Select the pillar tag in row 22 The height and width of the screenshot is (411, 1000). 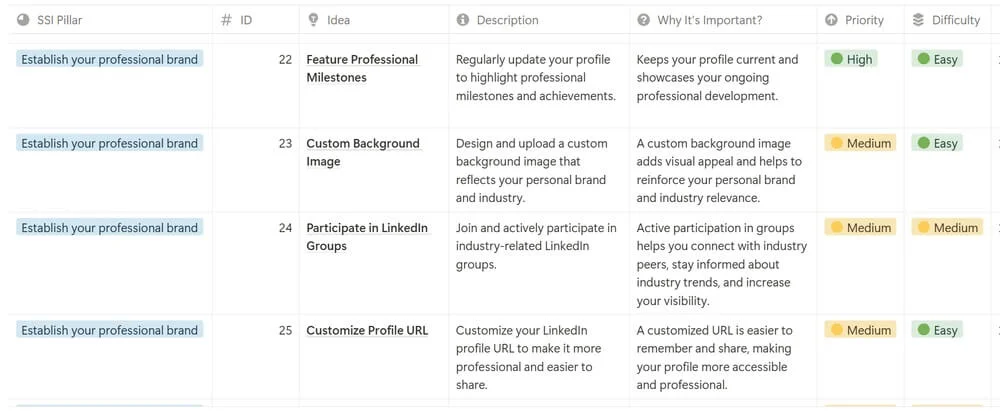click(x=109, y=59)
